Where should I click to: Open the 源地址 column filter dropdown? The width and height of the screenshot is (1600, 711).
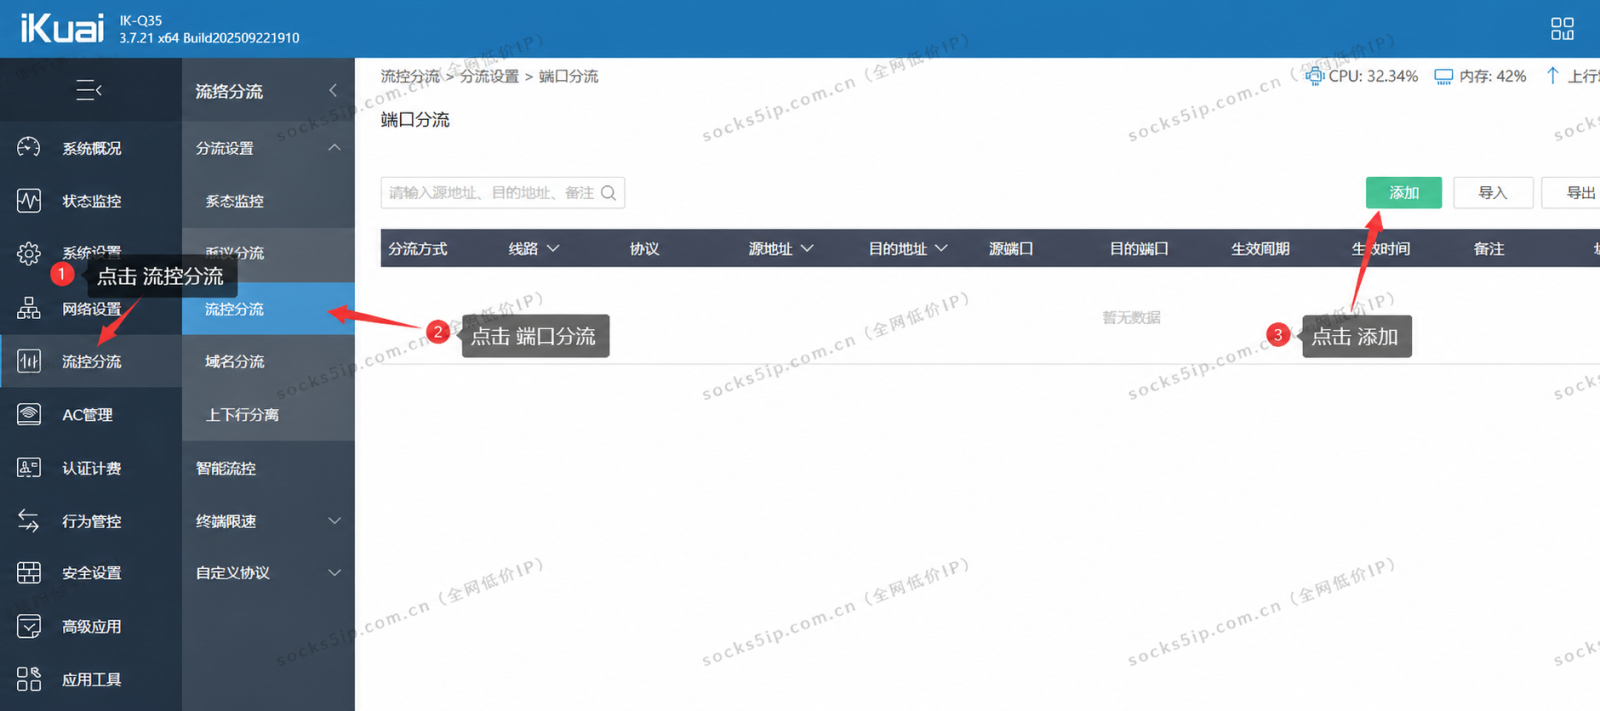807,248
